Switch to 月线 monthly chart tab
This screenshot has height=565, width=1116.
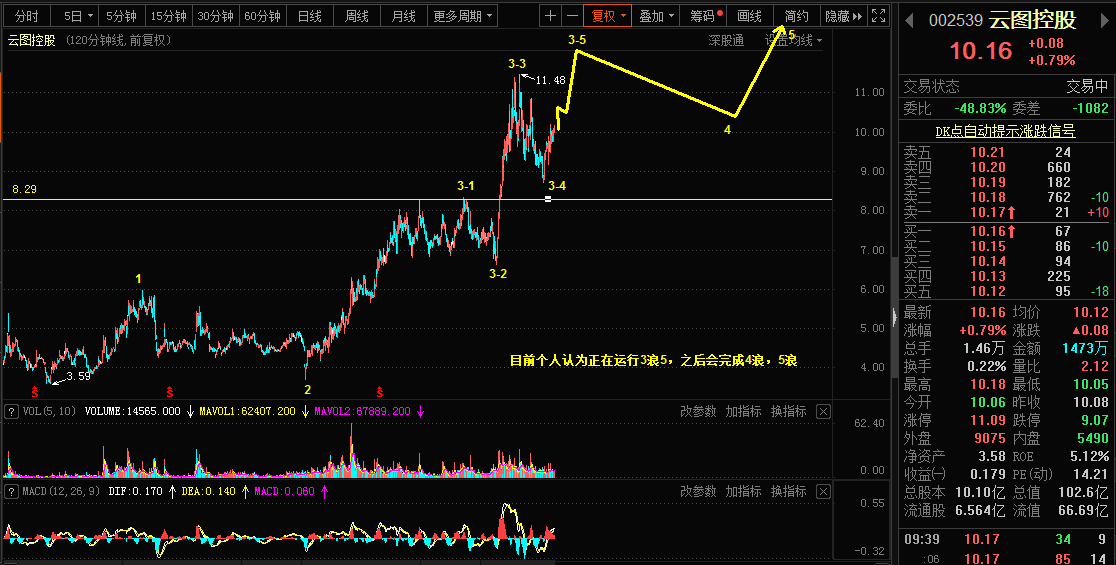click(404, 16)
